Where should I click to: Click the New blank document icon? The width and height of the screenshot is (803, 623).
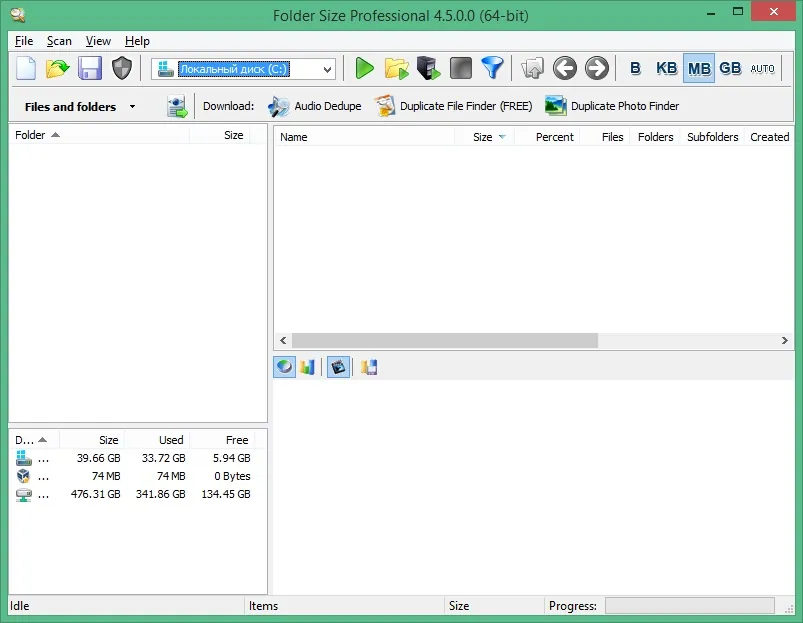(x=26, y=68)
